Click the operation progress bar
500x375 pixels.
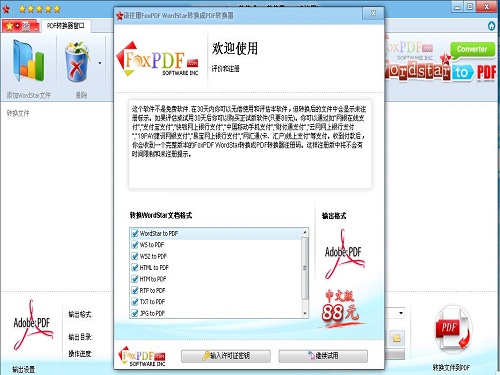(x=395, y=354)
